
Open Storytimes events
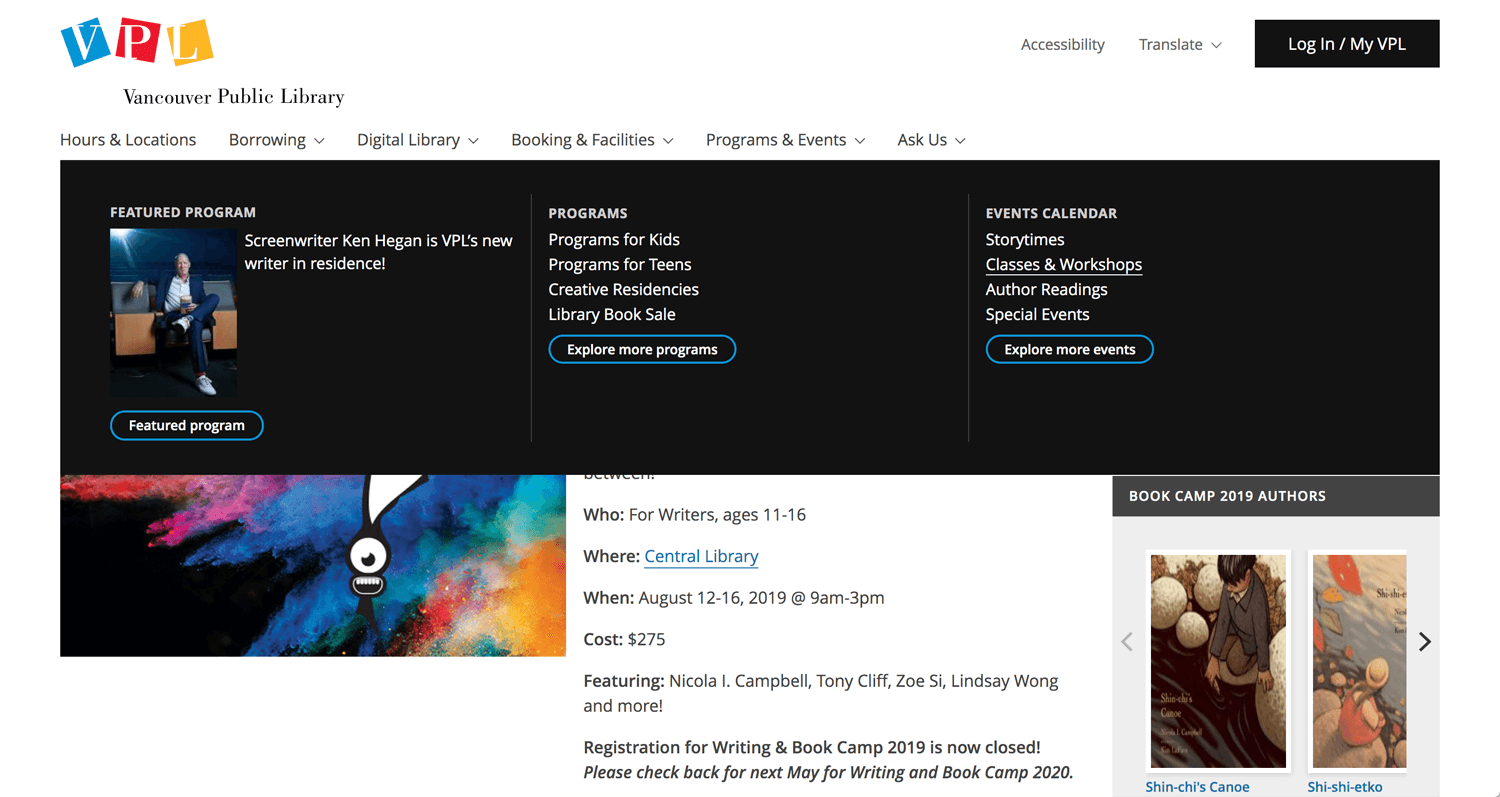pyautogui.click(x=1025, y=240)
